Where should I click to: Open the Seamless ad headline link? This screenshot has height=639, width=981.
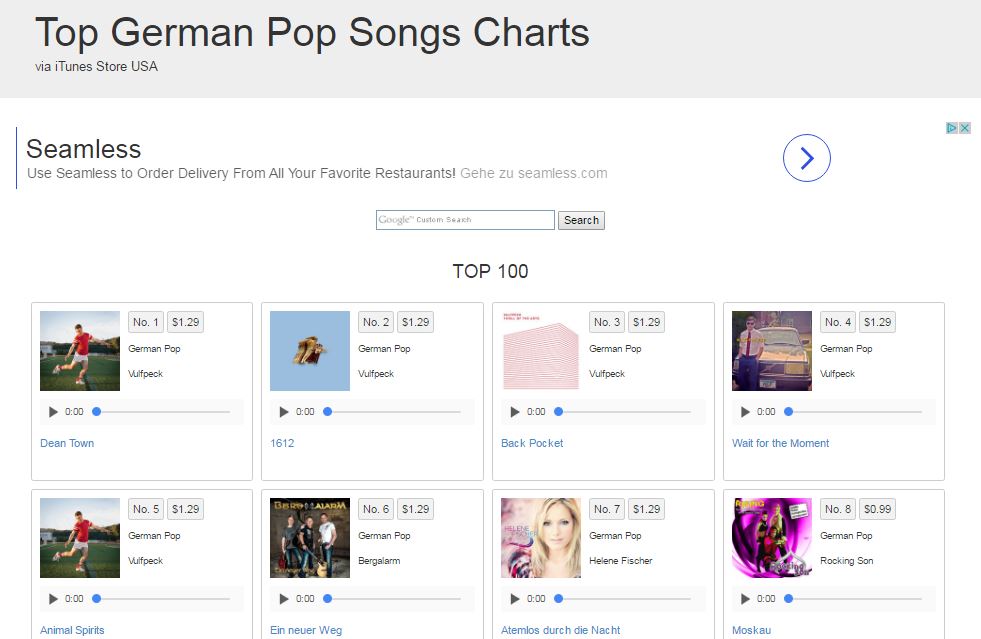83,149
